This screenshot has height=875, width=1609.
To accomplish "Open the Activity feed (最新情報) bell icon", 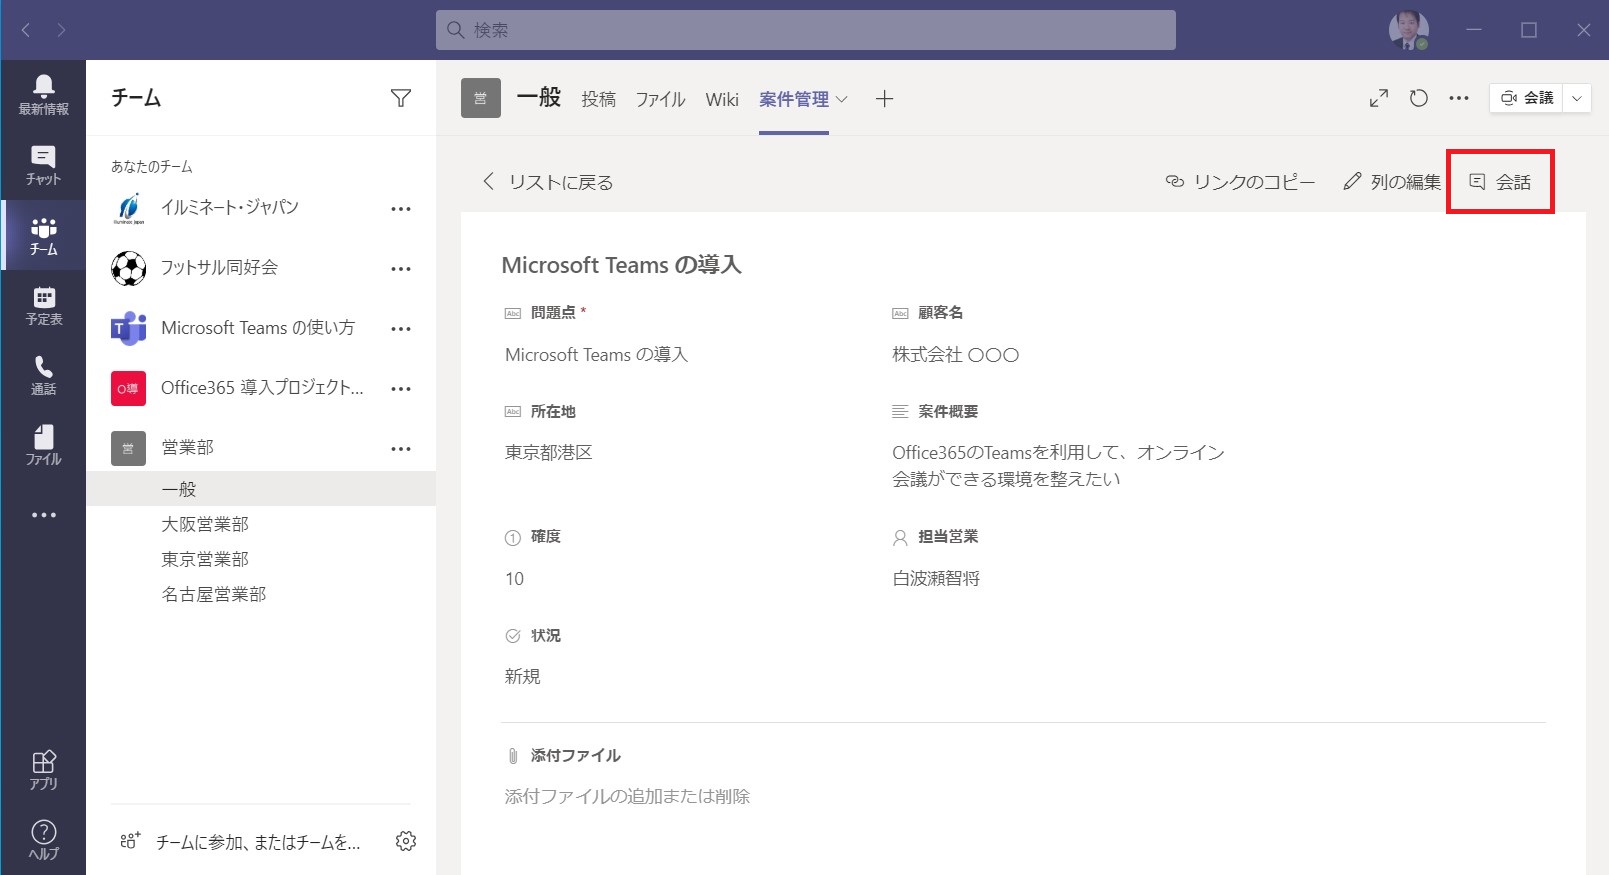I will (x=43, y=94).
